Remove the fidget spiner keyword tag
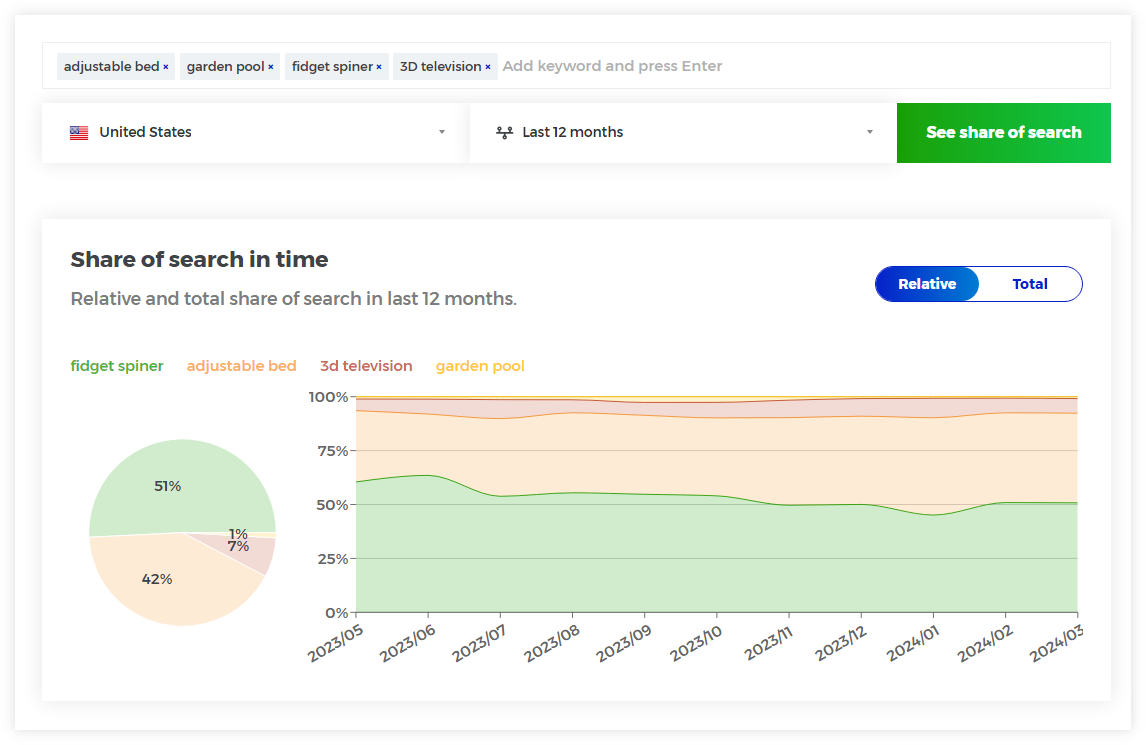This screenshot has height=745, width=1146. pos(379,67)
